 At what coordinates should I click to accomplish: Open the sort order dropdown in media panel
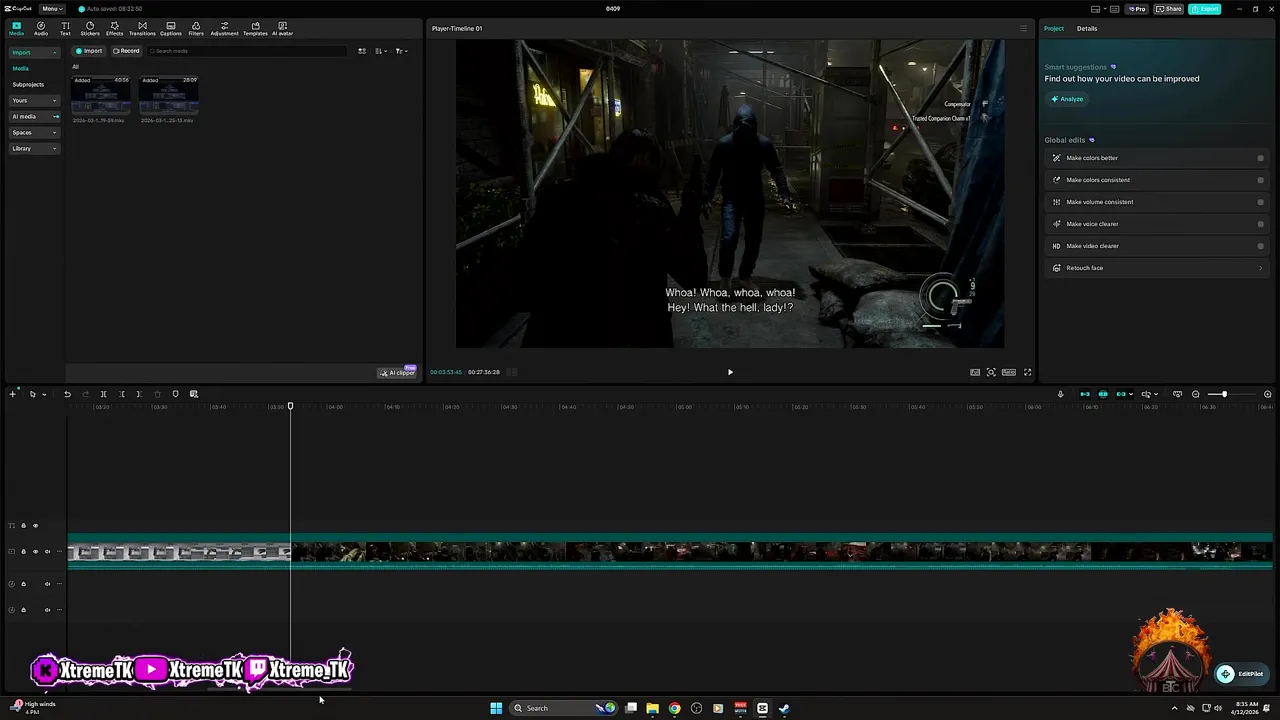[381, 51]
